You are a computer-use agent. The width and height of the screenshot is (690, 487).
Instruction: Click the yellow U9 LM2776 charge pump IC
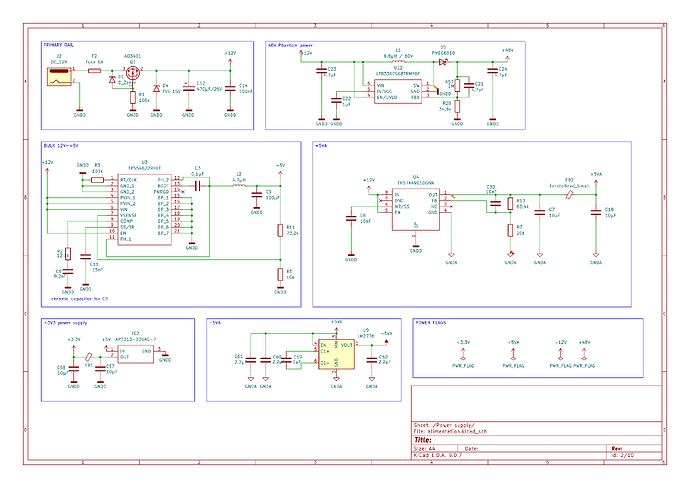(x=336, y=354)
